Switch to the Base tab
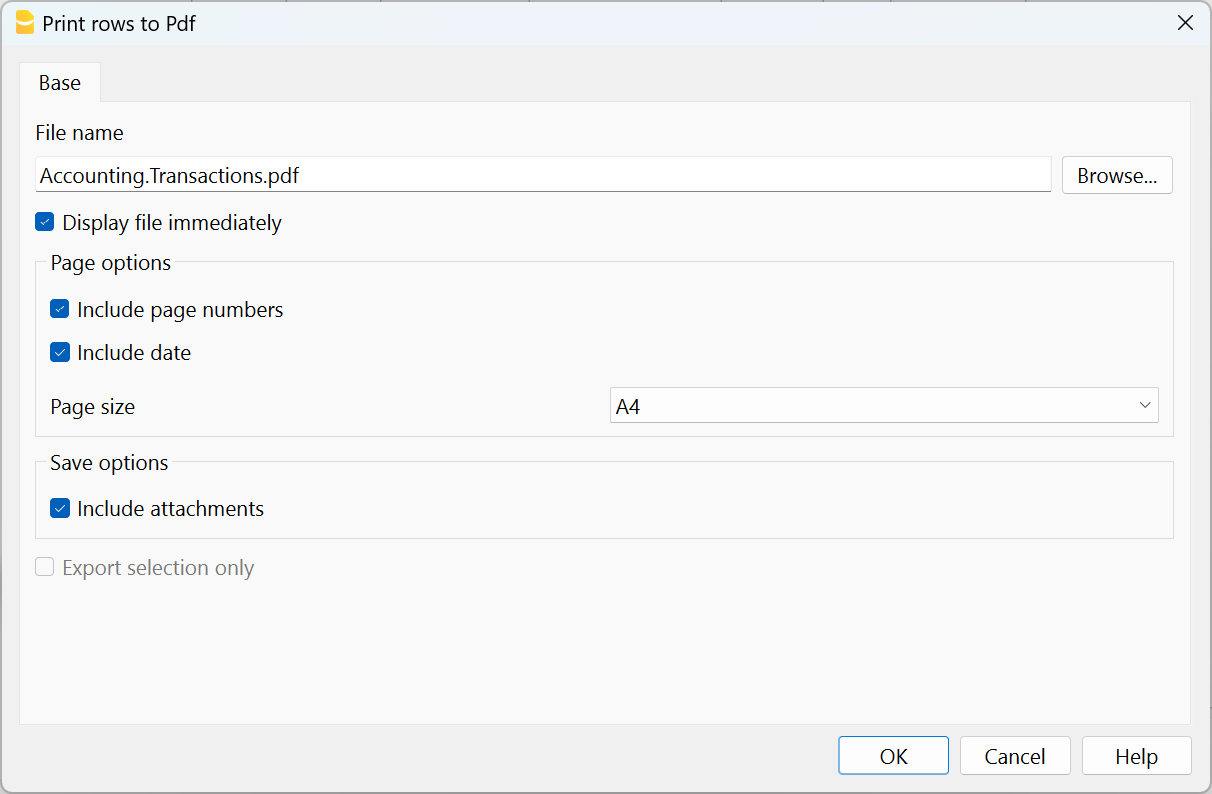 click(x=60, y=83)
